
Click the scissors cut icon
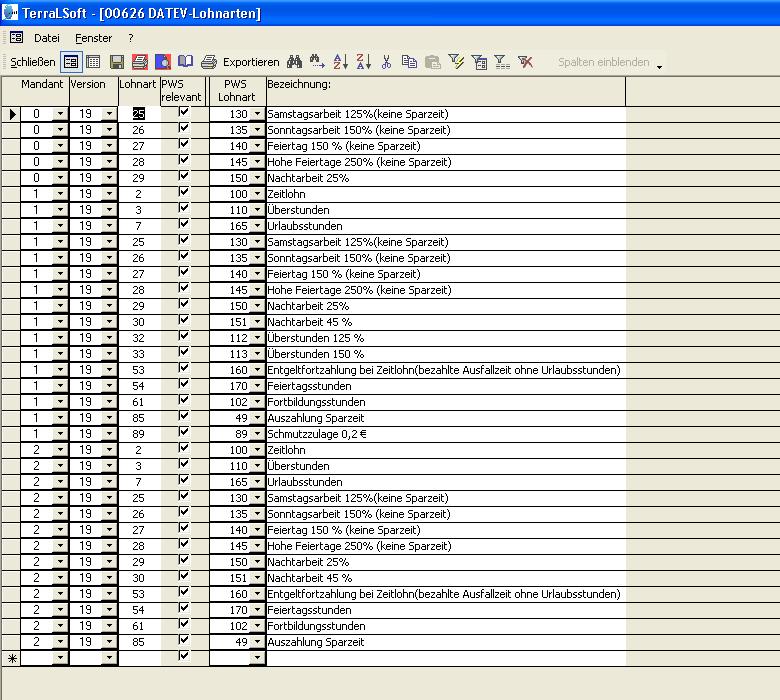click(x=386, y=62)
